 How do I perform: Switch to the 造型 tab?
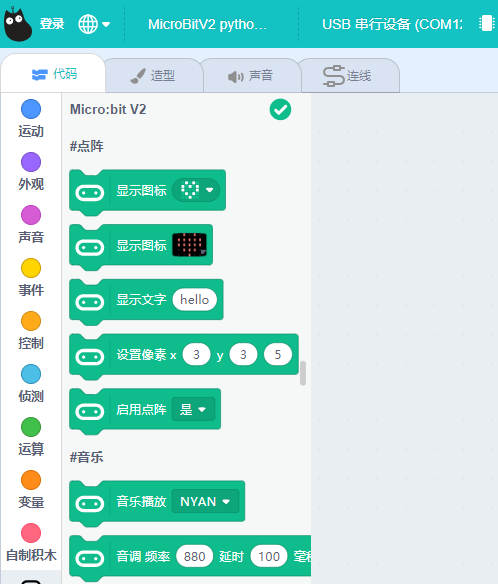154,76
